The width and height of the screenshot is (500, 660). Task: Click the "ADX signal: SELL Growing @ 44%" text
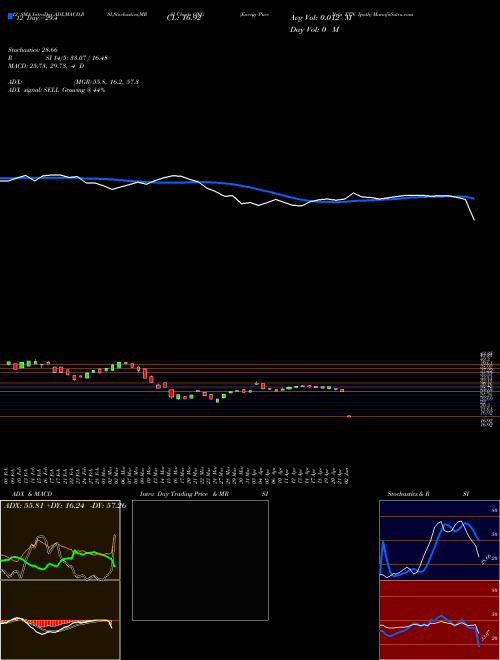[56, 90]
